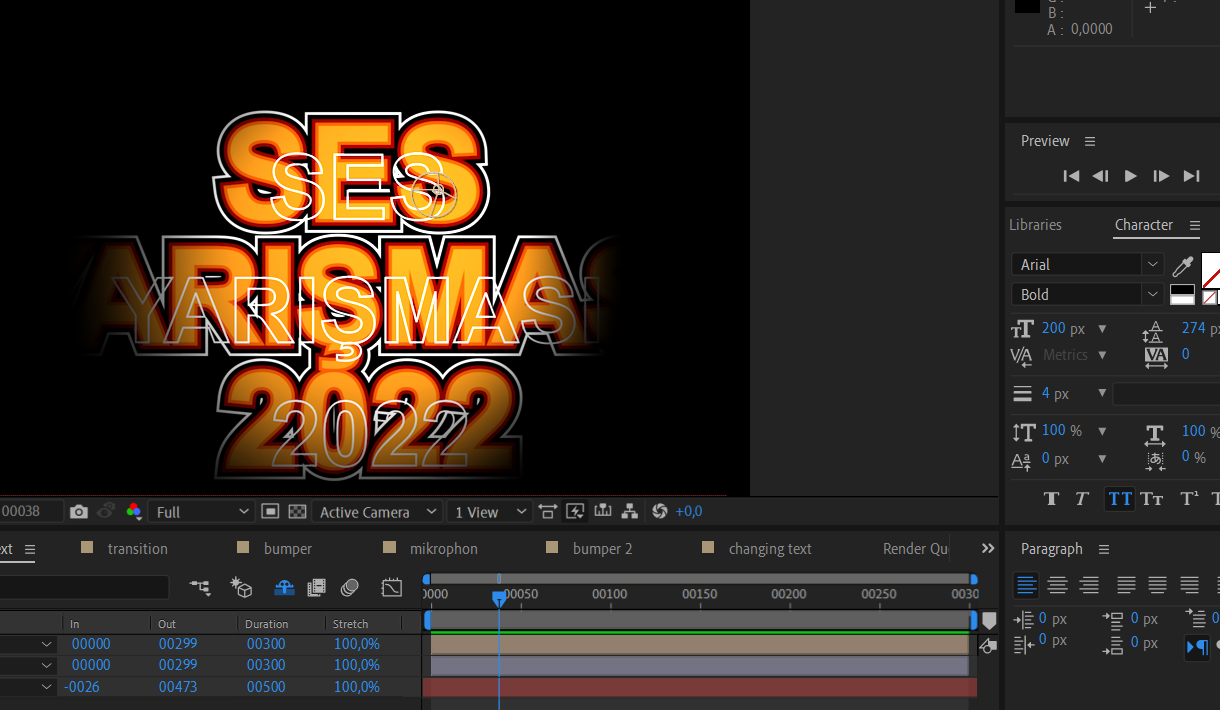Click the black and white default colors swatch

click(1182, 295)
